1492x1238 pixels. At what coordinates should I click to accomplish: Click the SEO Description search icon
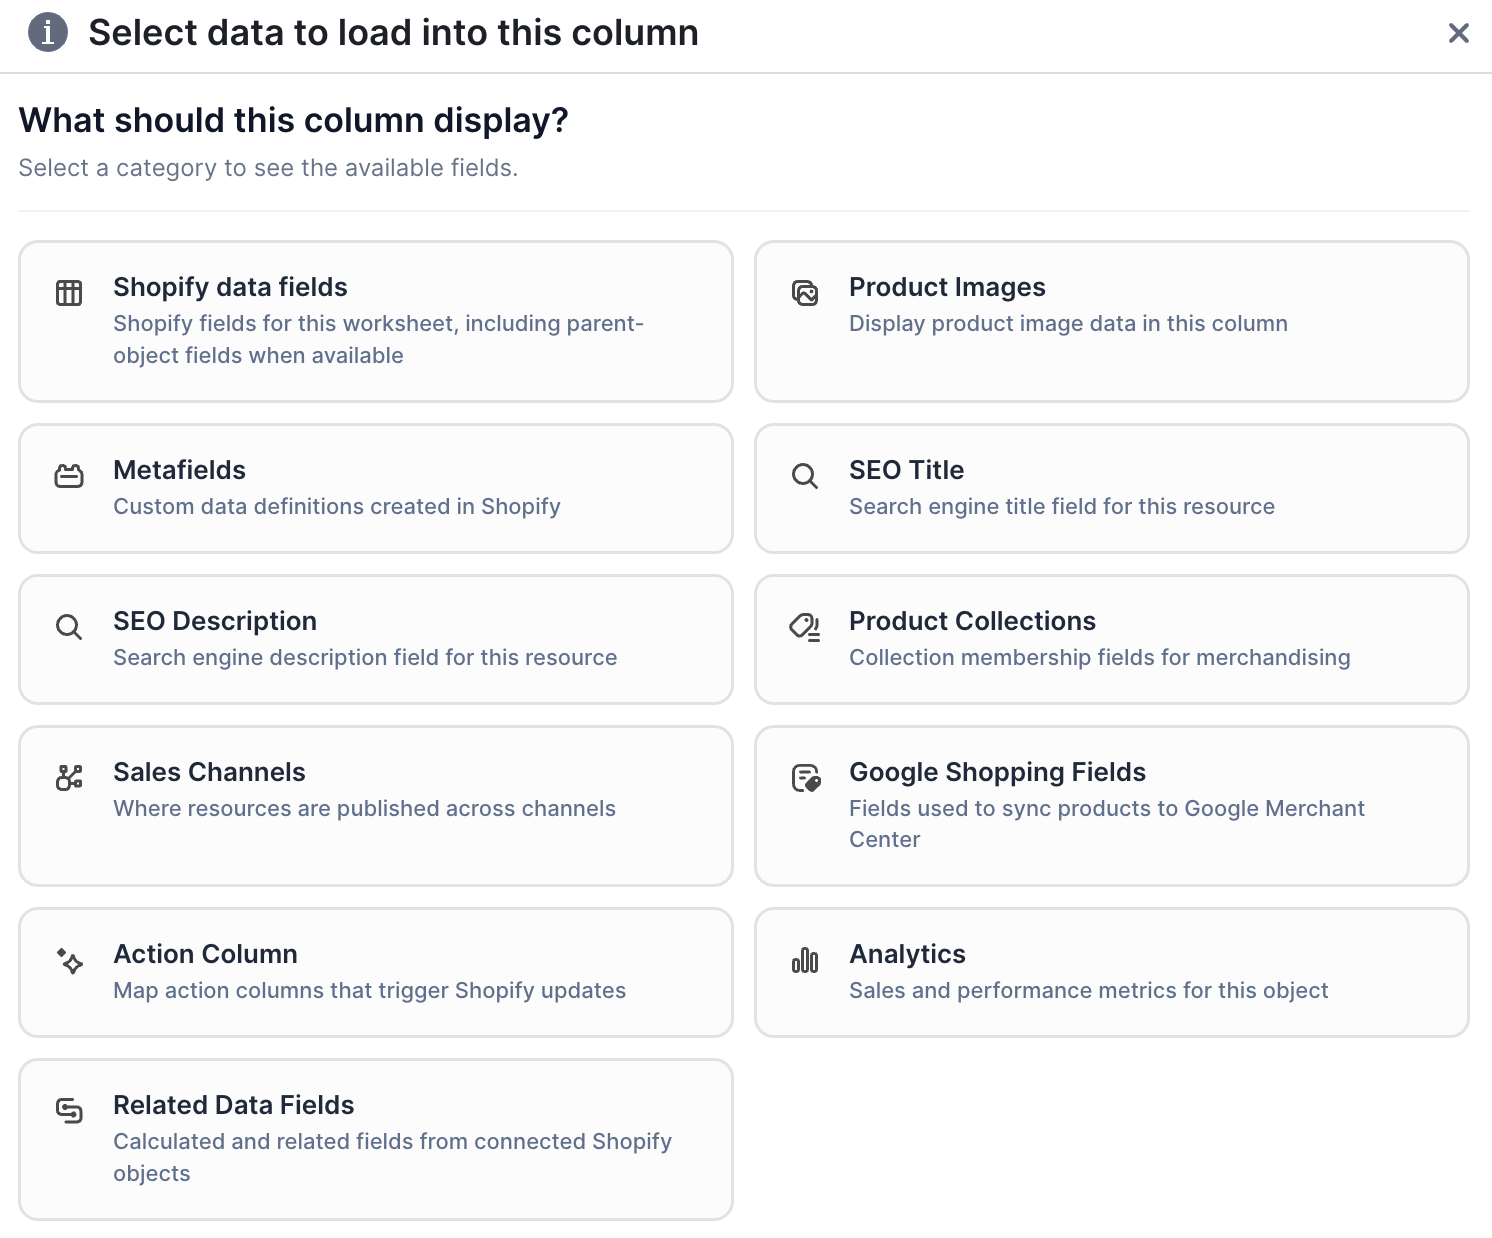click(68, 627)
